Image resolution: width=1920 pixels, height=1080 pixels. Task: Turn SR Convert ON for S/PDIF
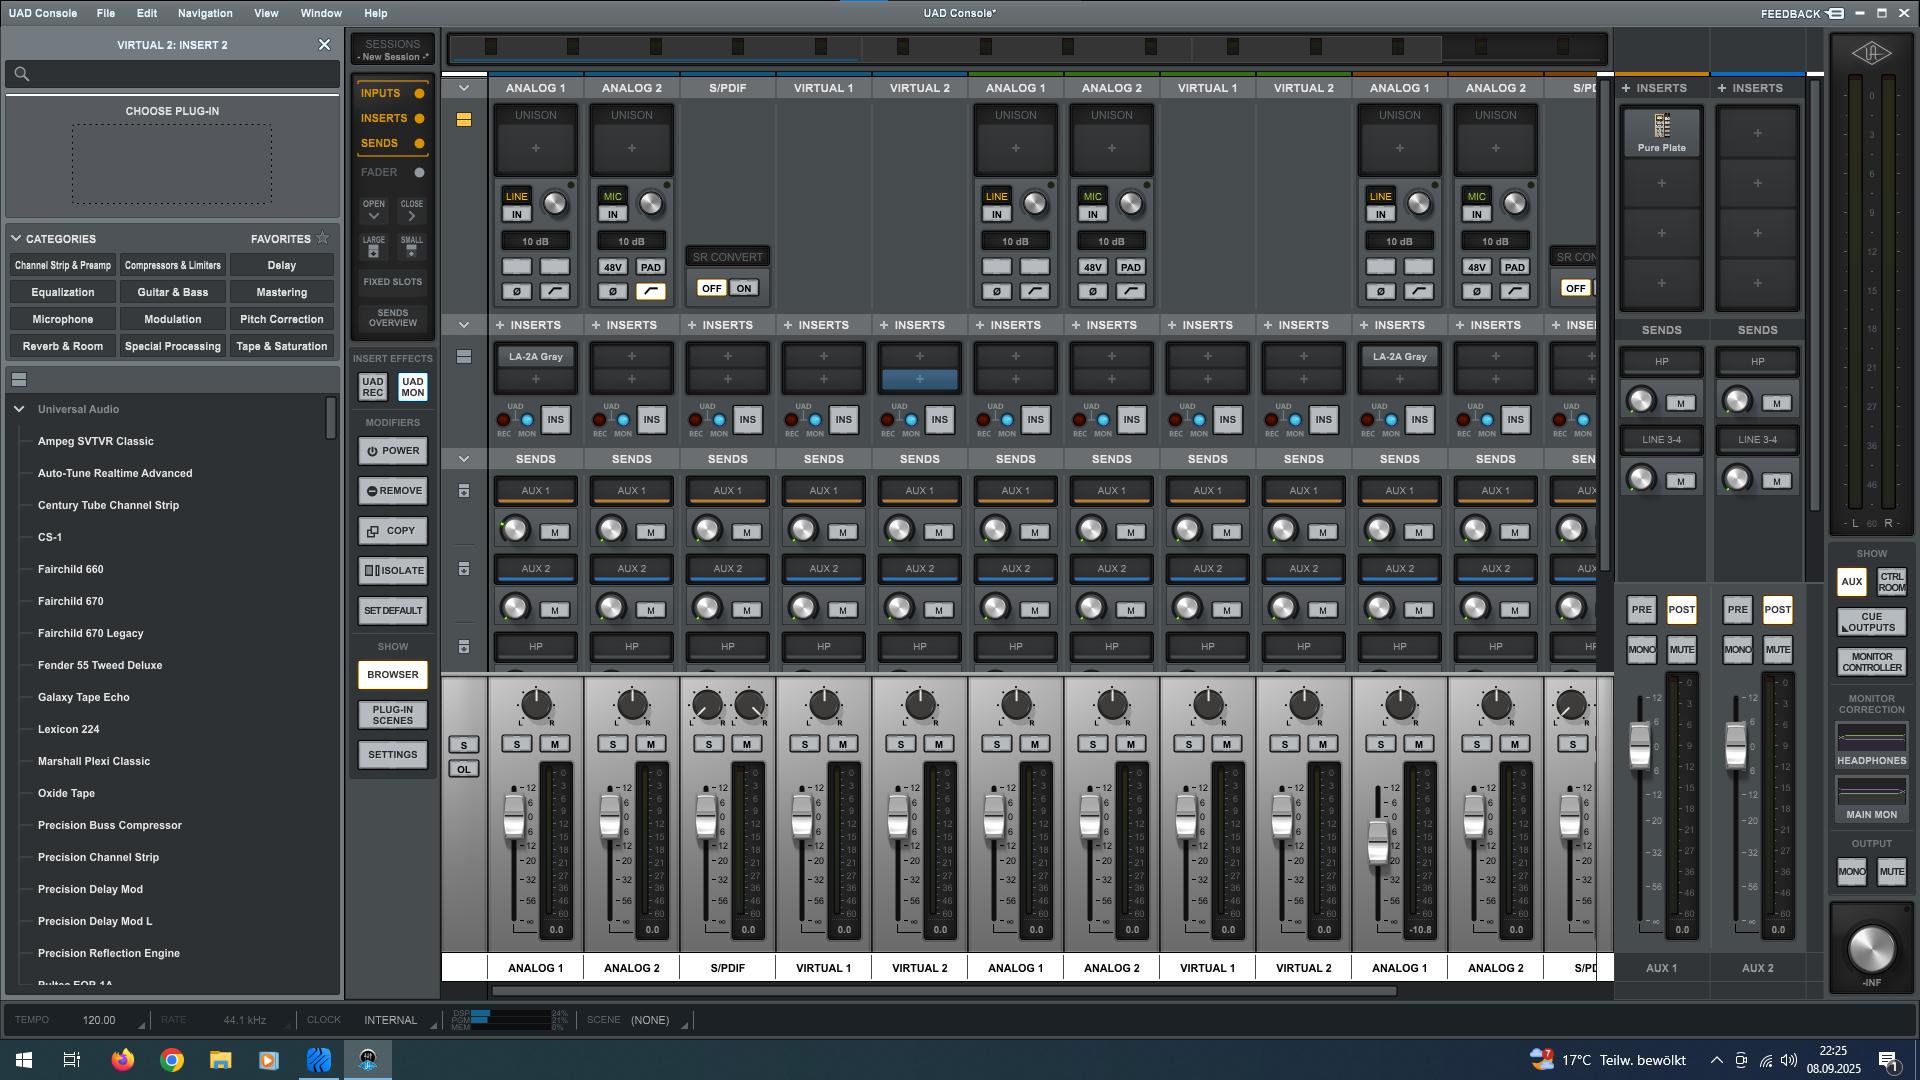pyautogui.click(x=744, y=288)
